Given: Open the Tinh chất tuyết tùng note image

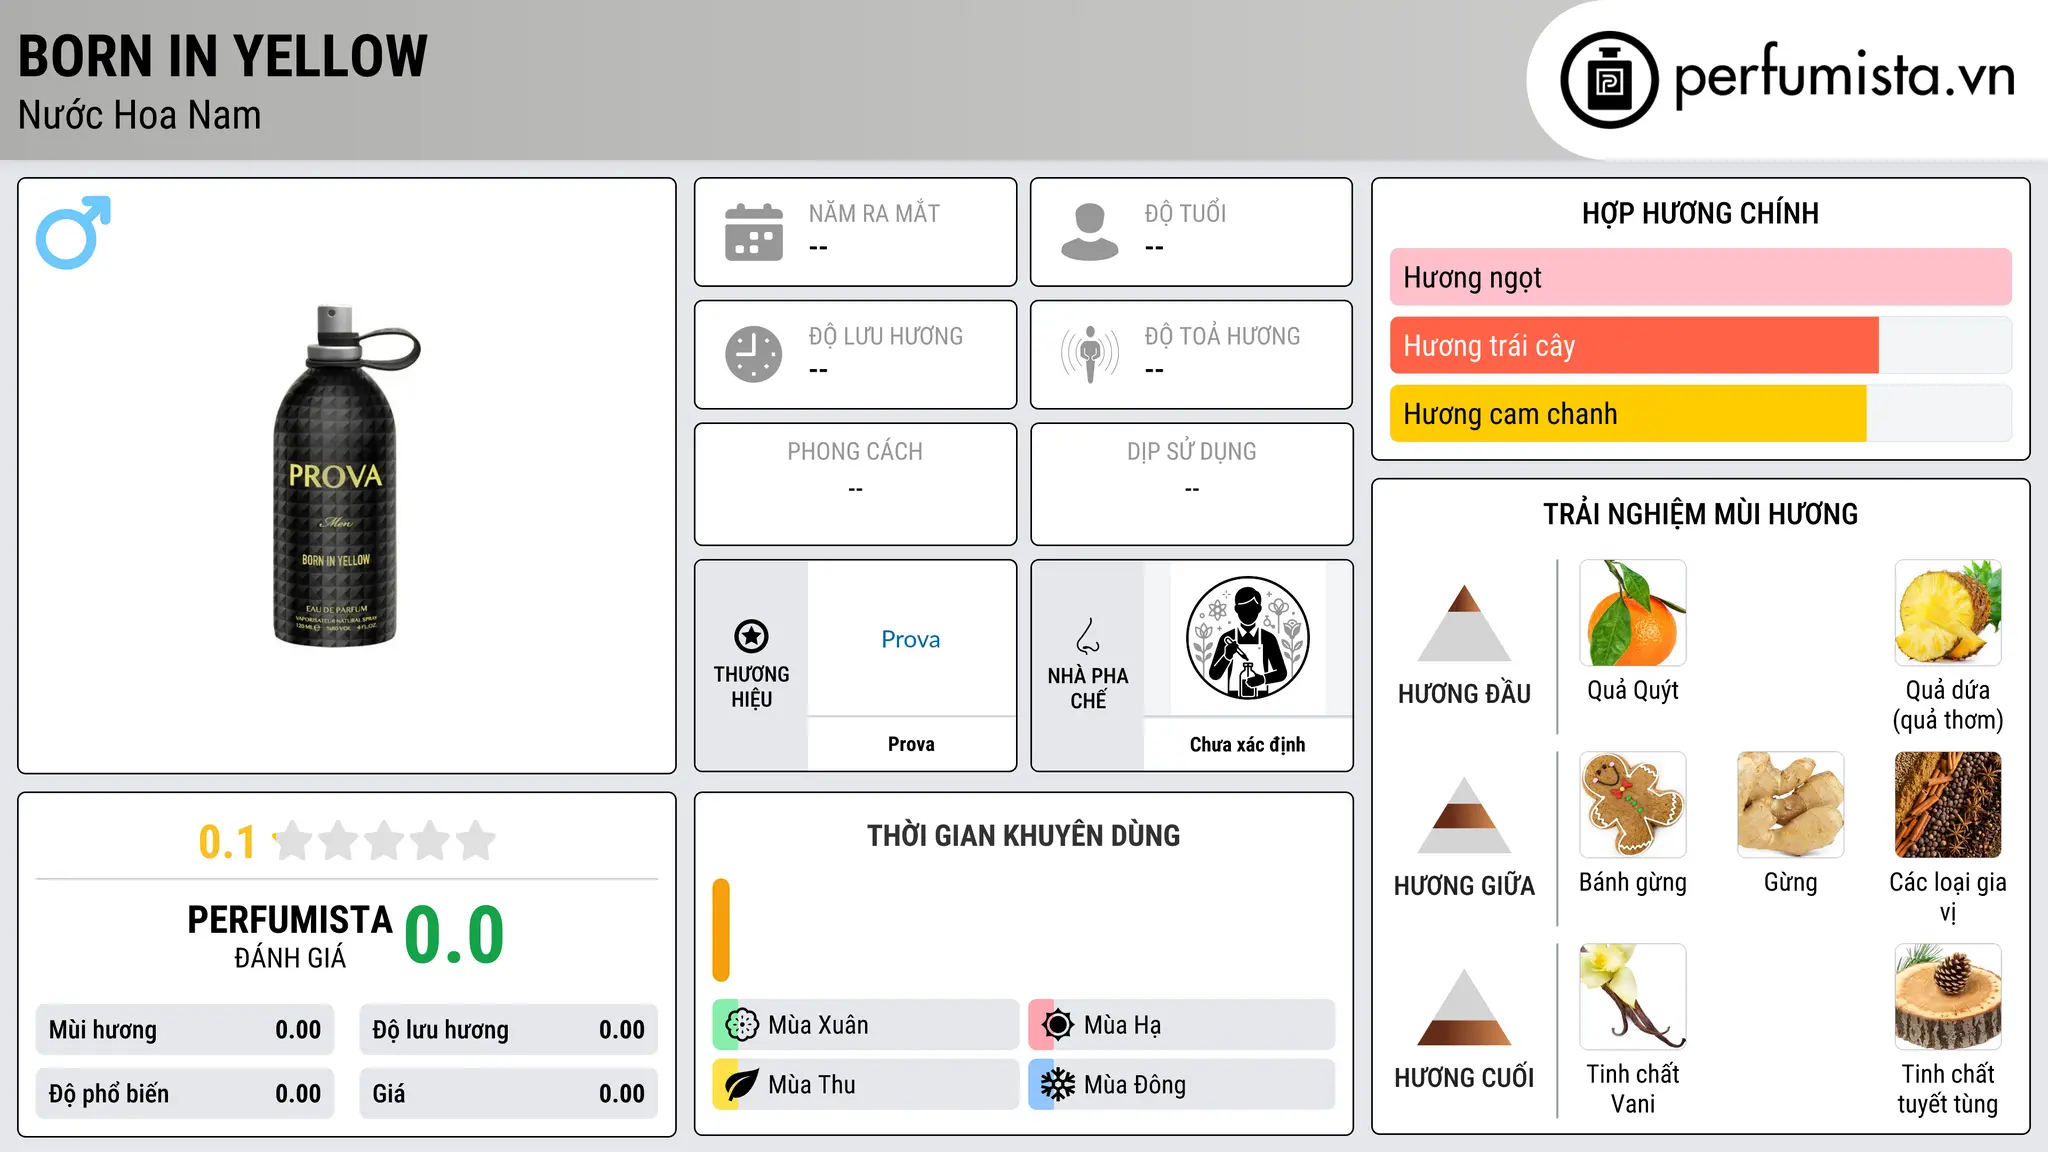Looking at the screenshot, I should (1948, 997).
